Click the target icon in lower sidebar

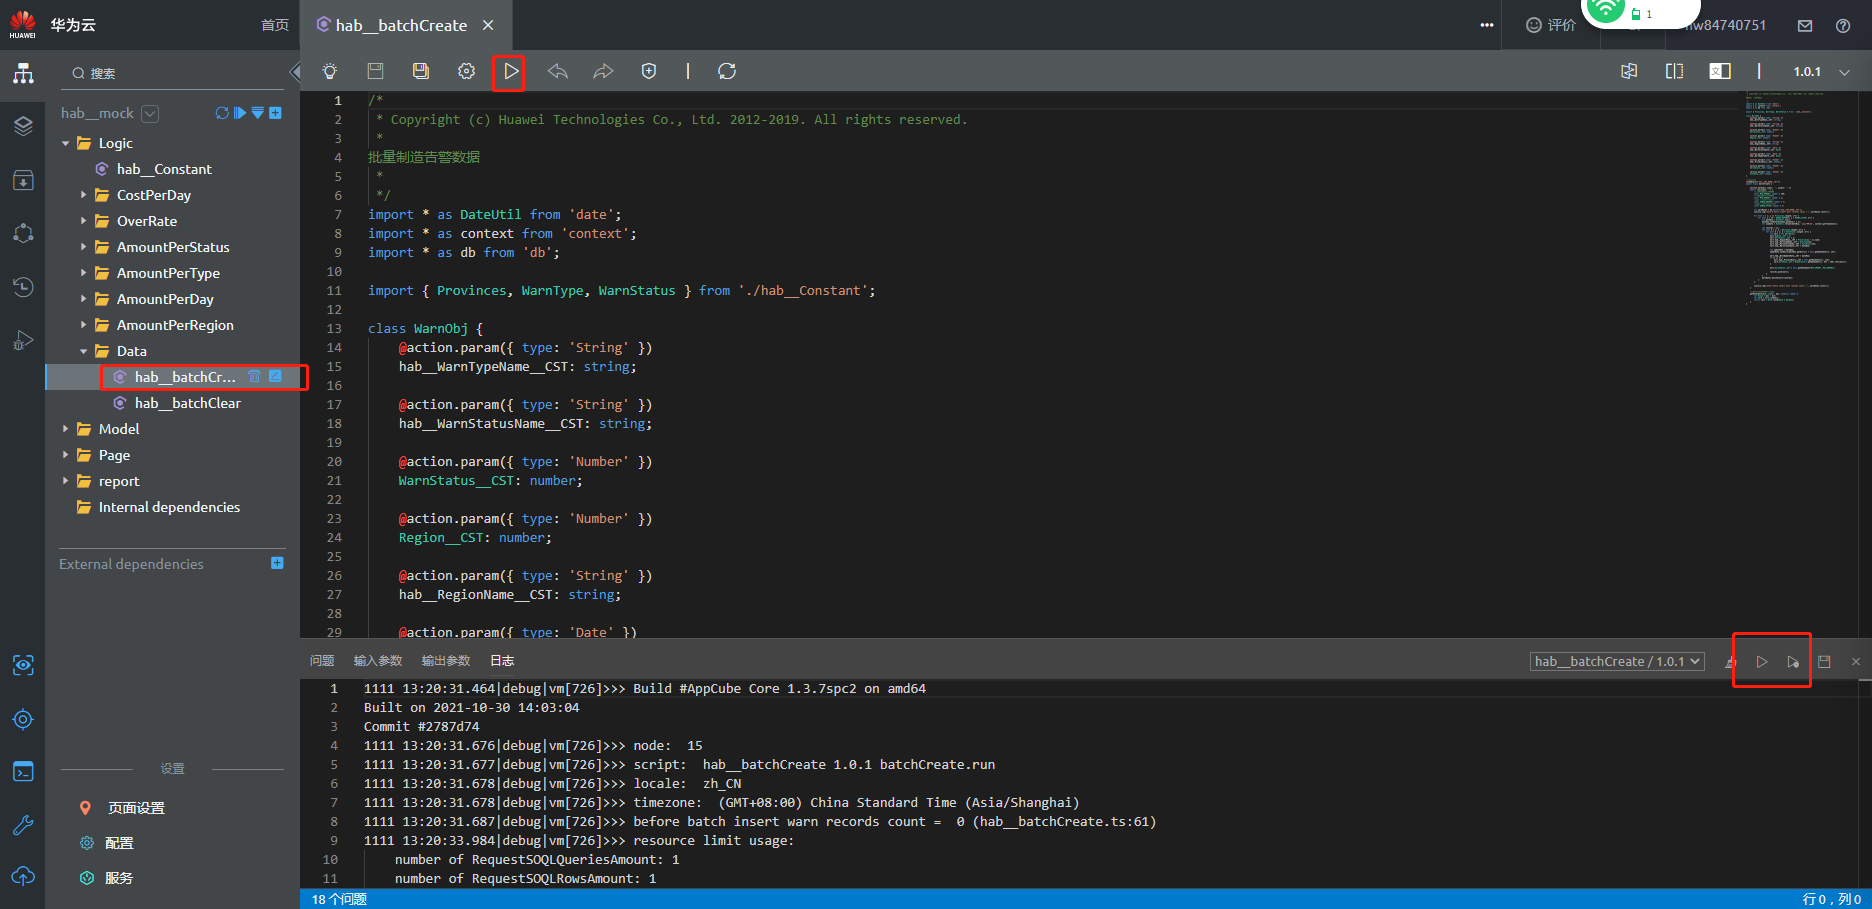(23, 719)
